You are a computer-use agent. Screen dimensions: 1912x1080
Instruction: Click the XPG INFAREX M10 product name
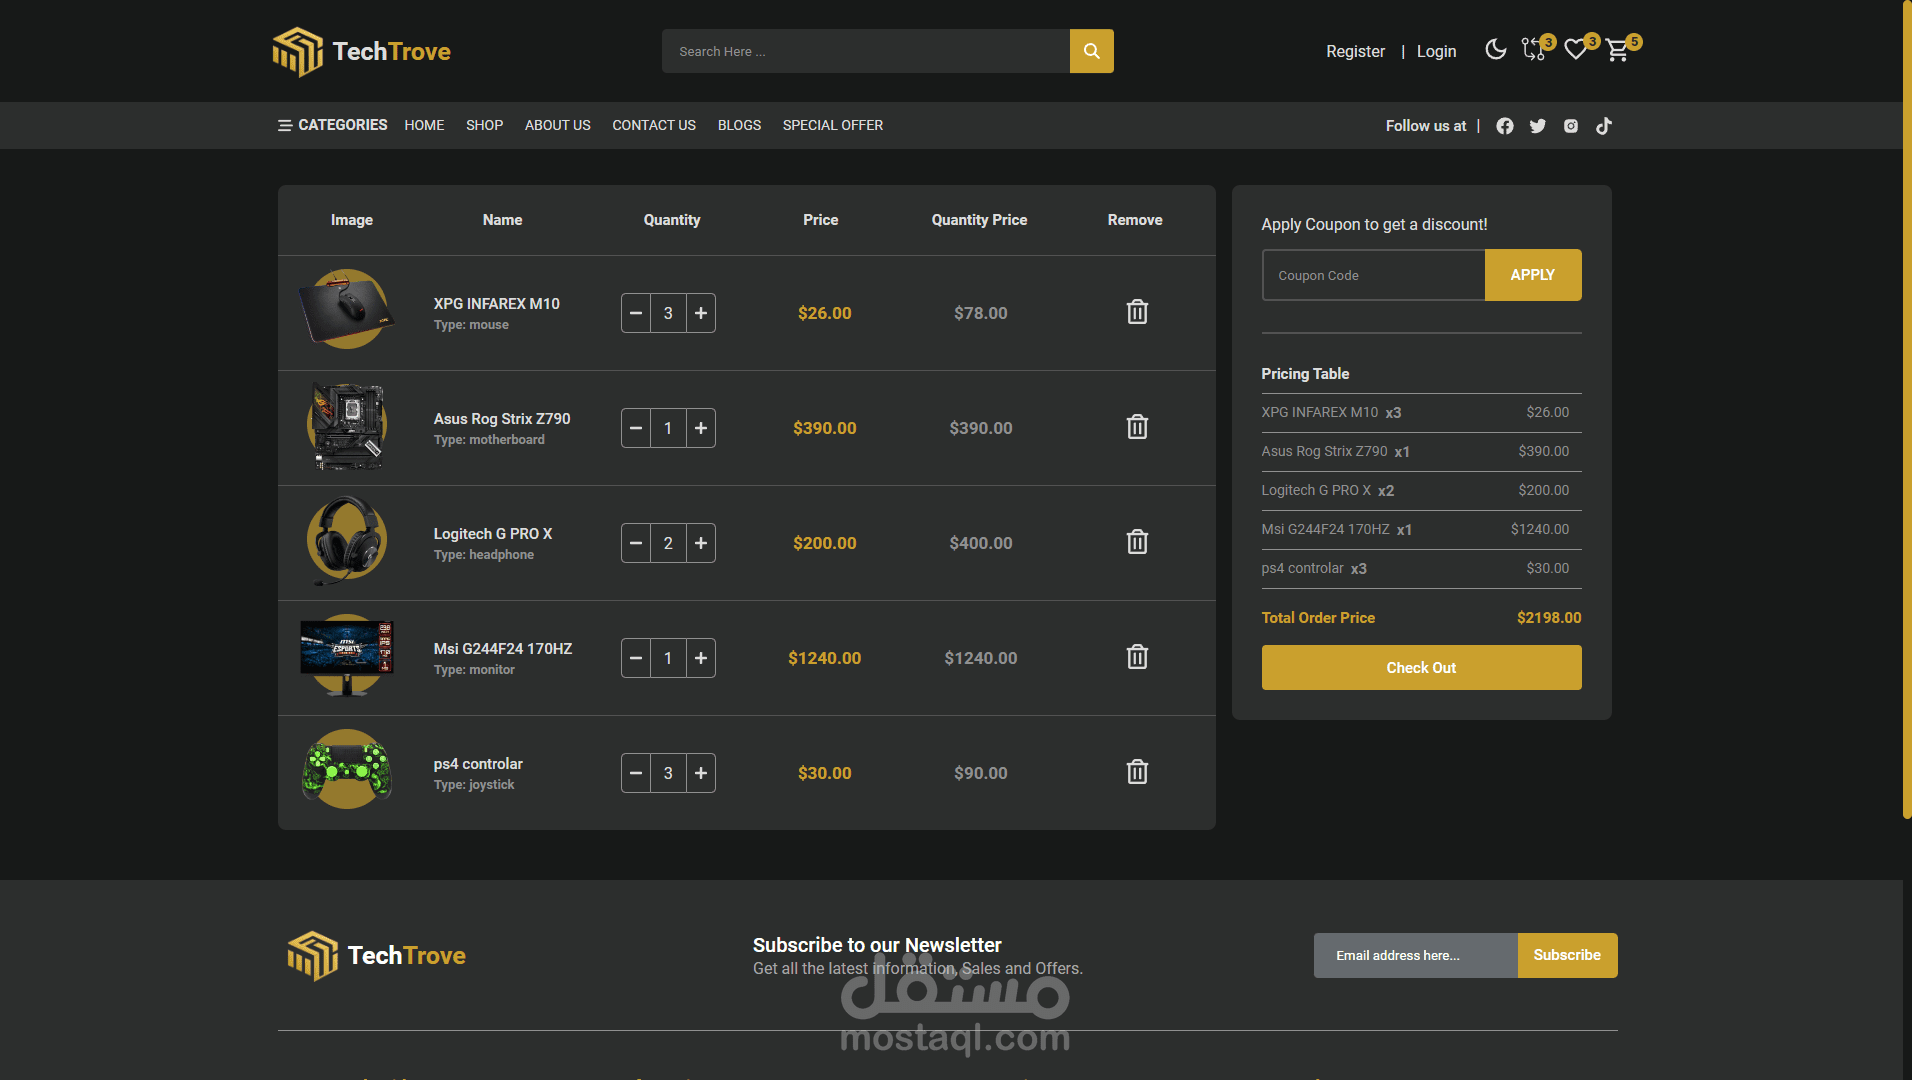coord(497,304)
